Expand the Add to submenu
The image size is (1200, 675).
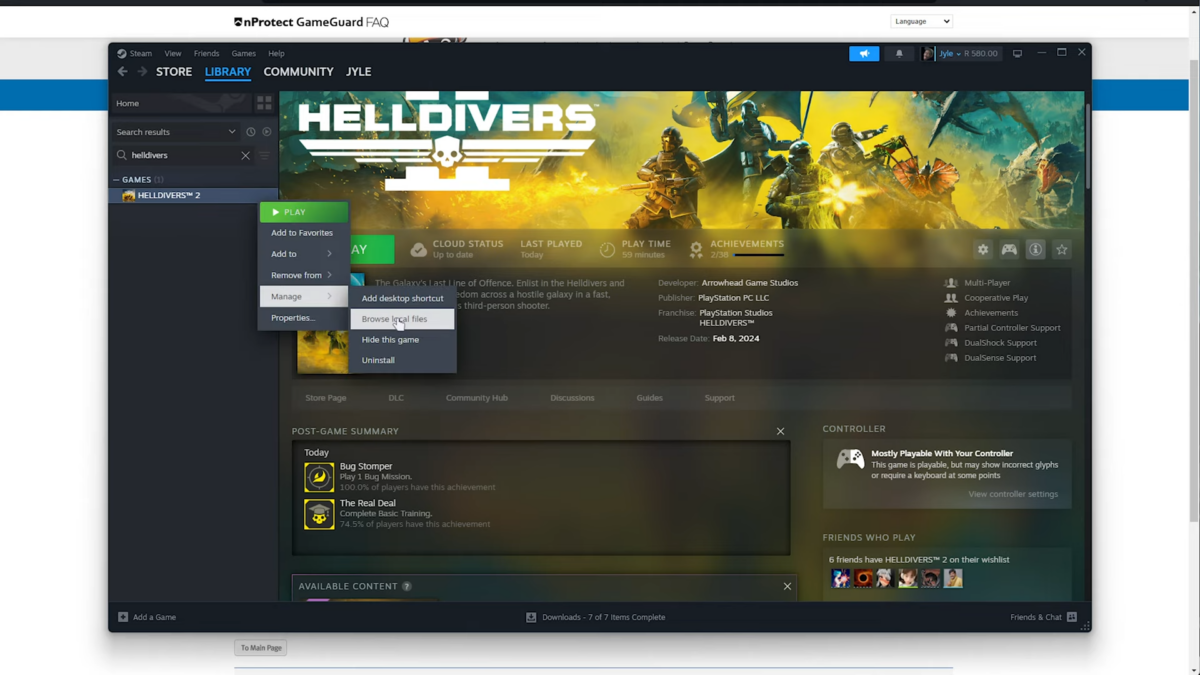tap(302, 254)
